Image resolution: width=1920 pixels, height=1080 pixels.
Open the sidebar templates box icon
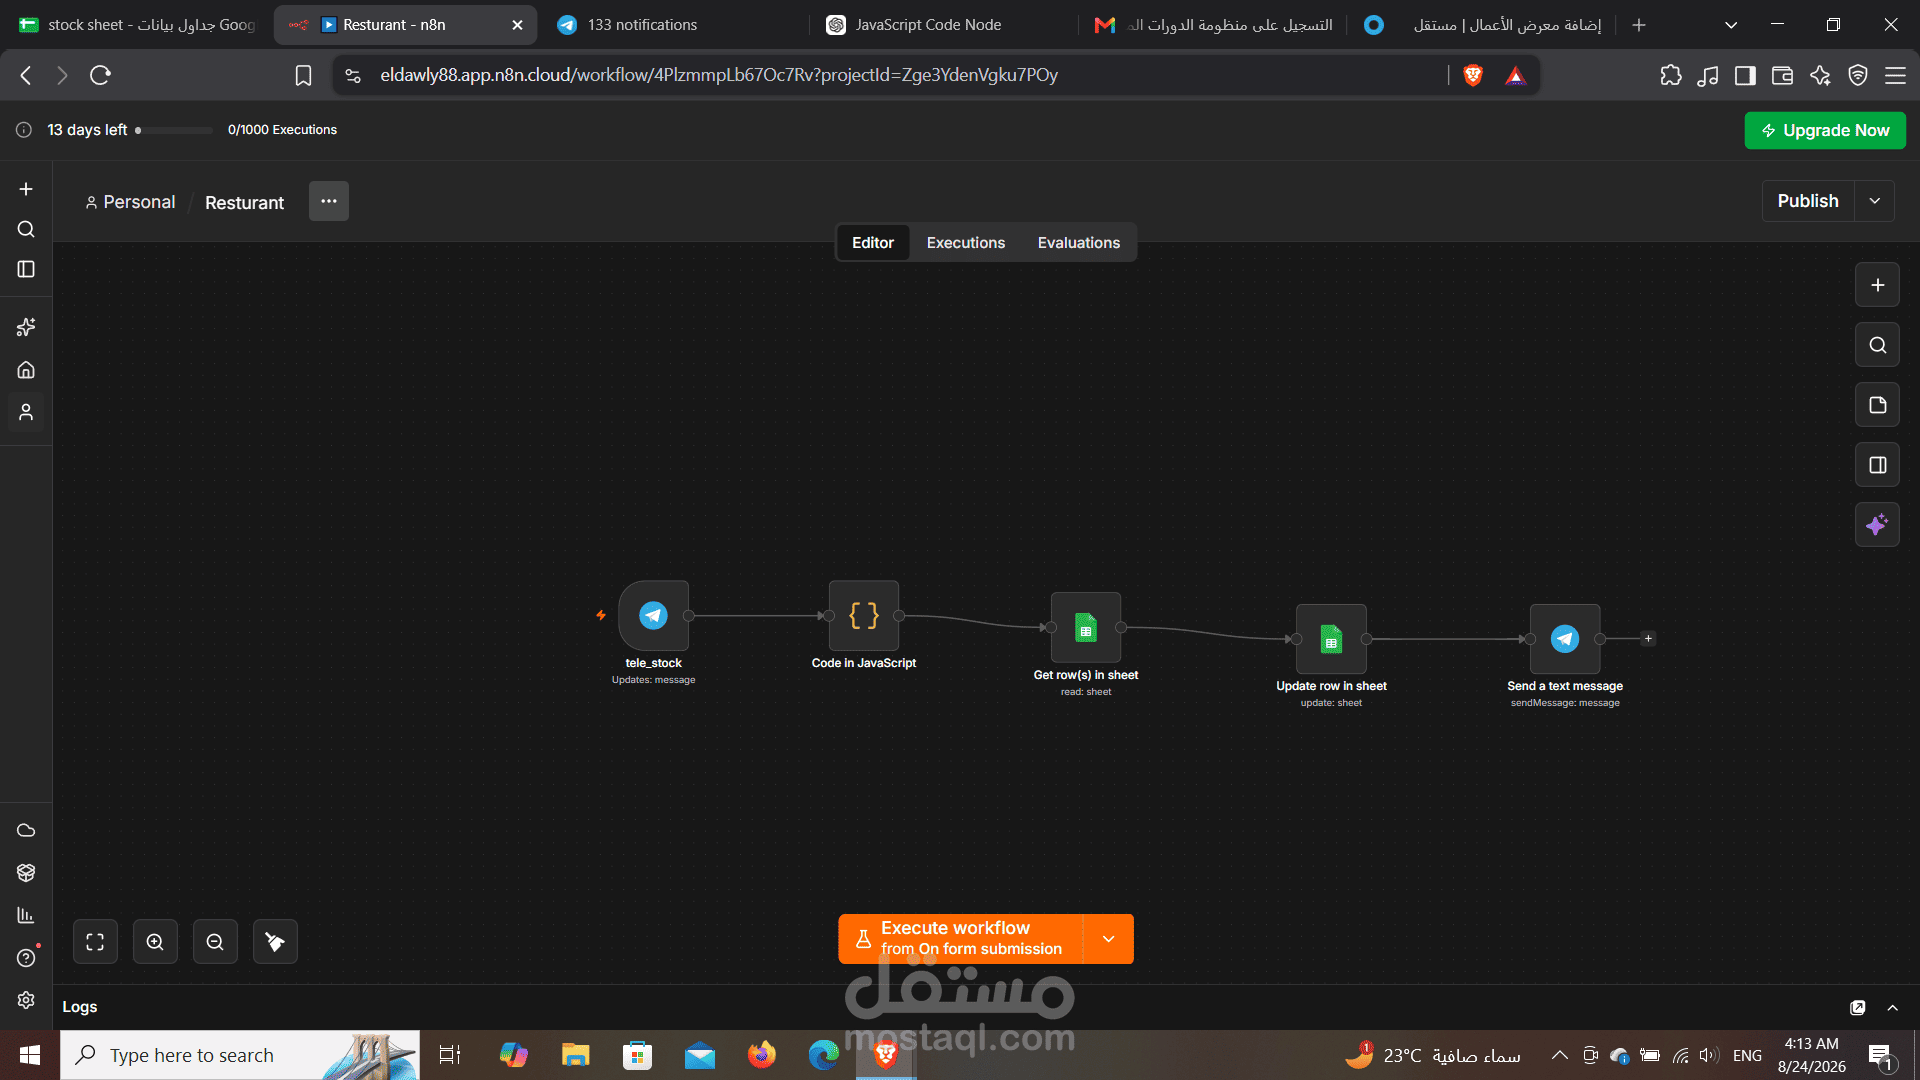(x=26, y=873)
